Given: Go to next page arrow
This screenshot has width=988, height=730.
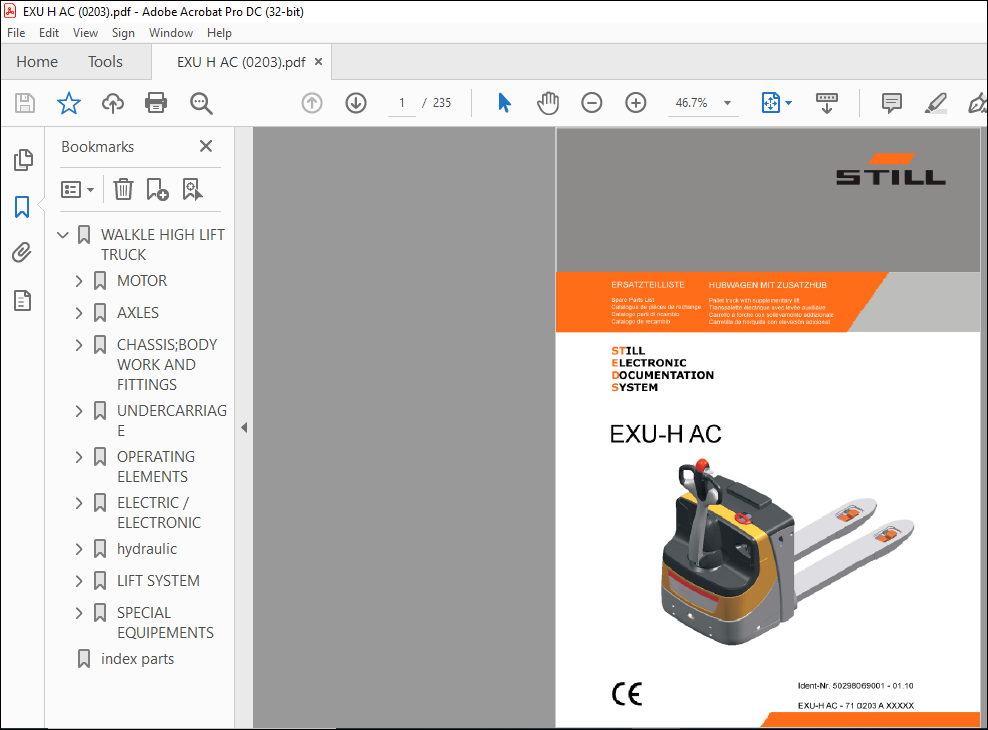Looking at the screenshot, I should (x=356, y=103).
